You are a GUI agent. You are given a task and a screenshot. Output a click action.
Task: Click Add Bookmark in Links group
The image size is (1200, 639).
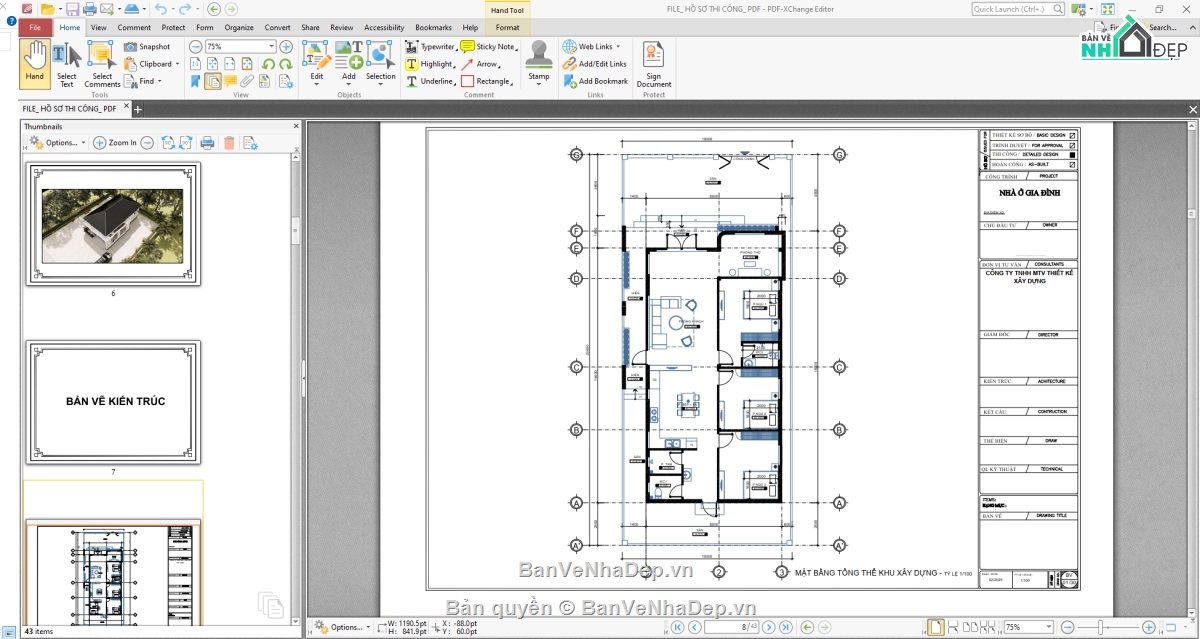(596, 81)
